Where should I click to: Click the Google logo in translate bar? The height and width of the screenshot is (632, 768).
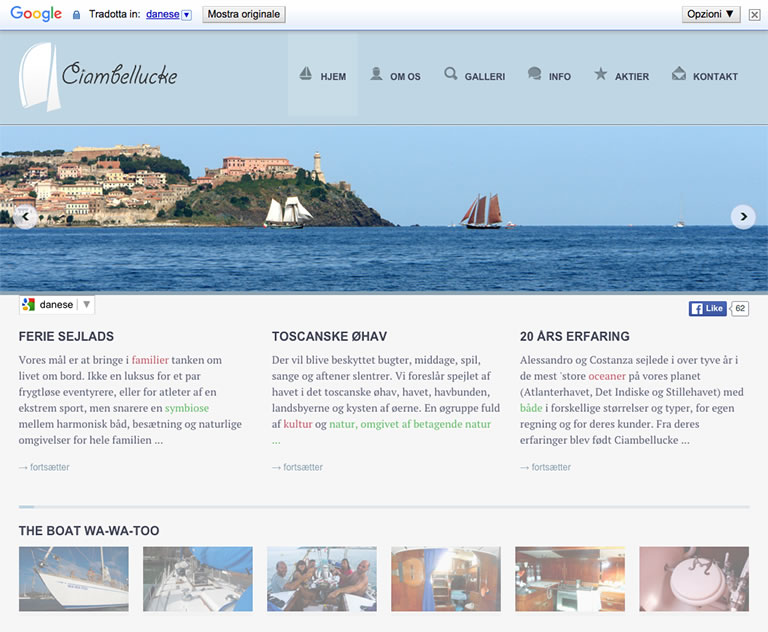click(36, 14)
